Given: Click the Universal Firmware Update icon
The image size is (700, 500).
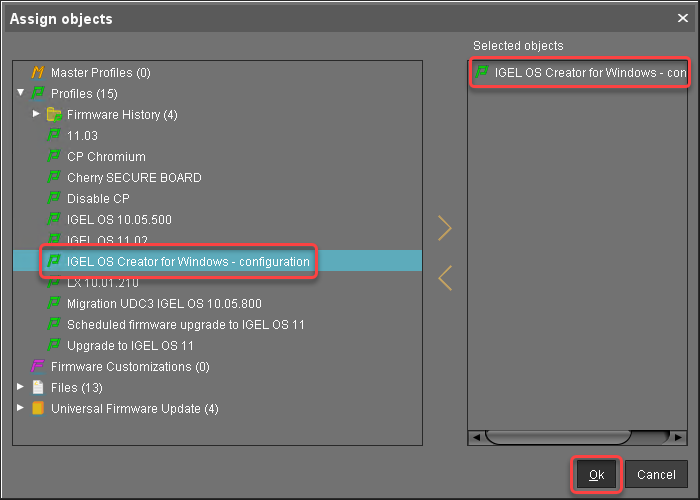Looking at the screenshot, I should coord(38,409).
